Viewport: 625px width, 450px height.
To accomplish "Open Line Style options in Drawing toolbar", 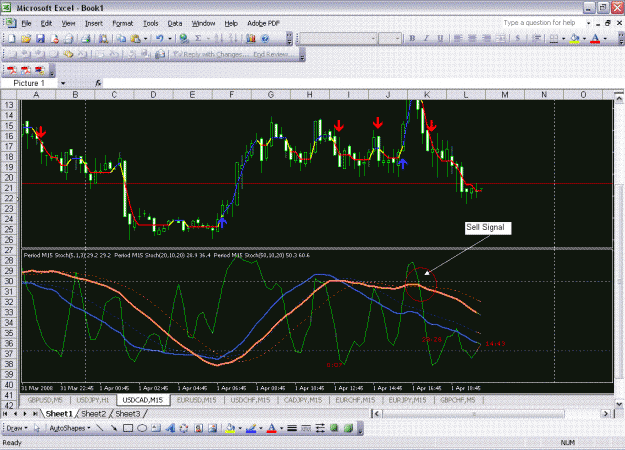I will tap(292, 428).
